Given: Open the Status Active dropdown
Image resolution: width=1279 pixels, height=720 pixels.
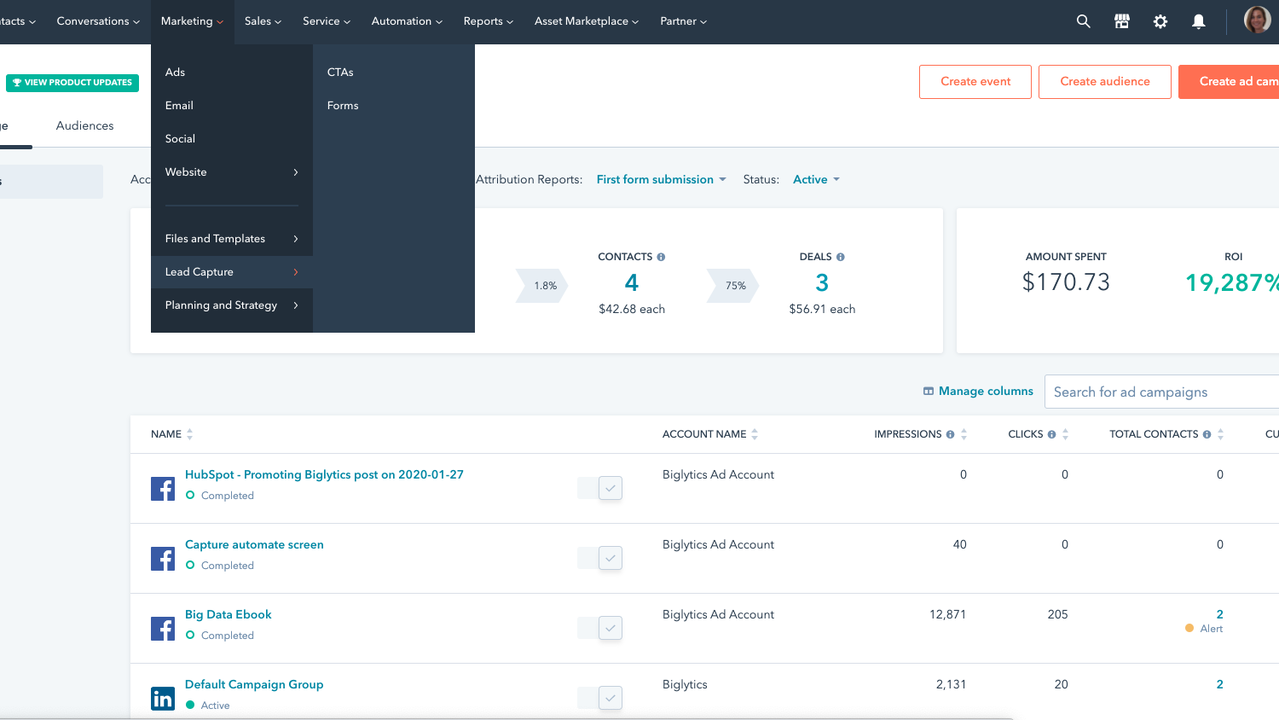Looking at the screenshot, I should click(816, 180).
